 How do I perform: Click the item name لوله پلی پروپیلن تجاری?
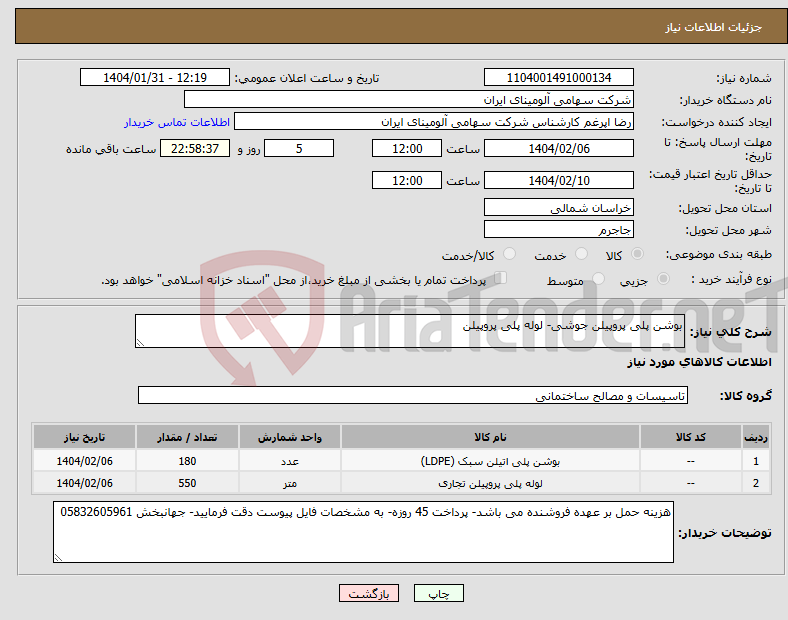[x=490, y=483]
